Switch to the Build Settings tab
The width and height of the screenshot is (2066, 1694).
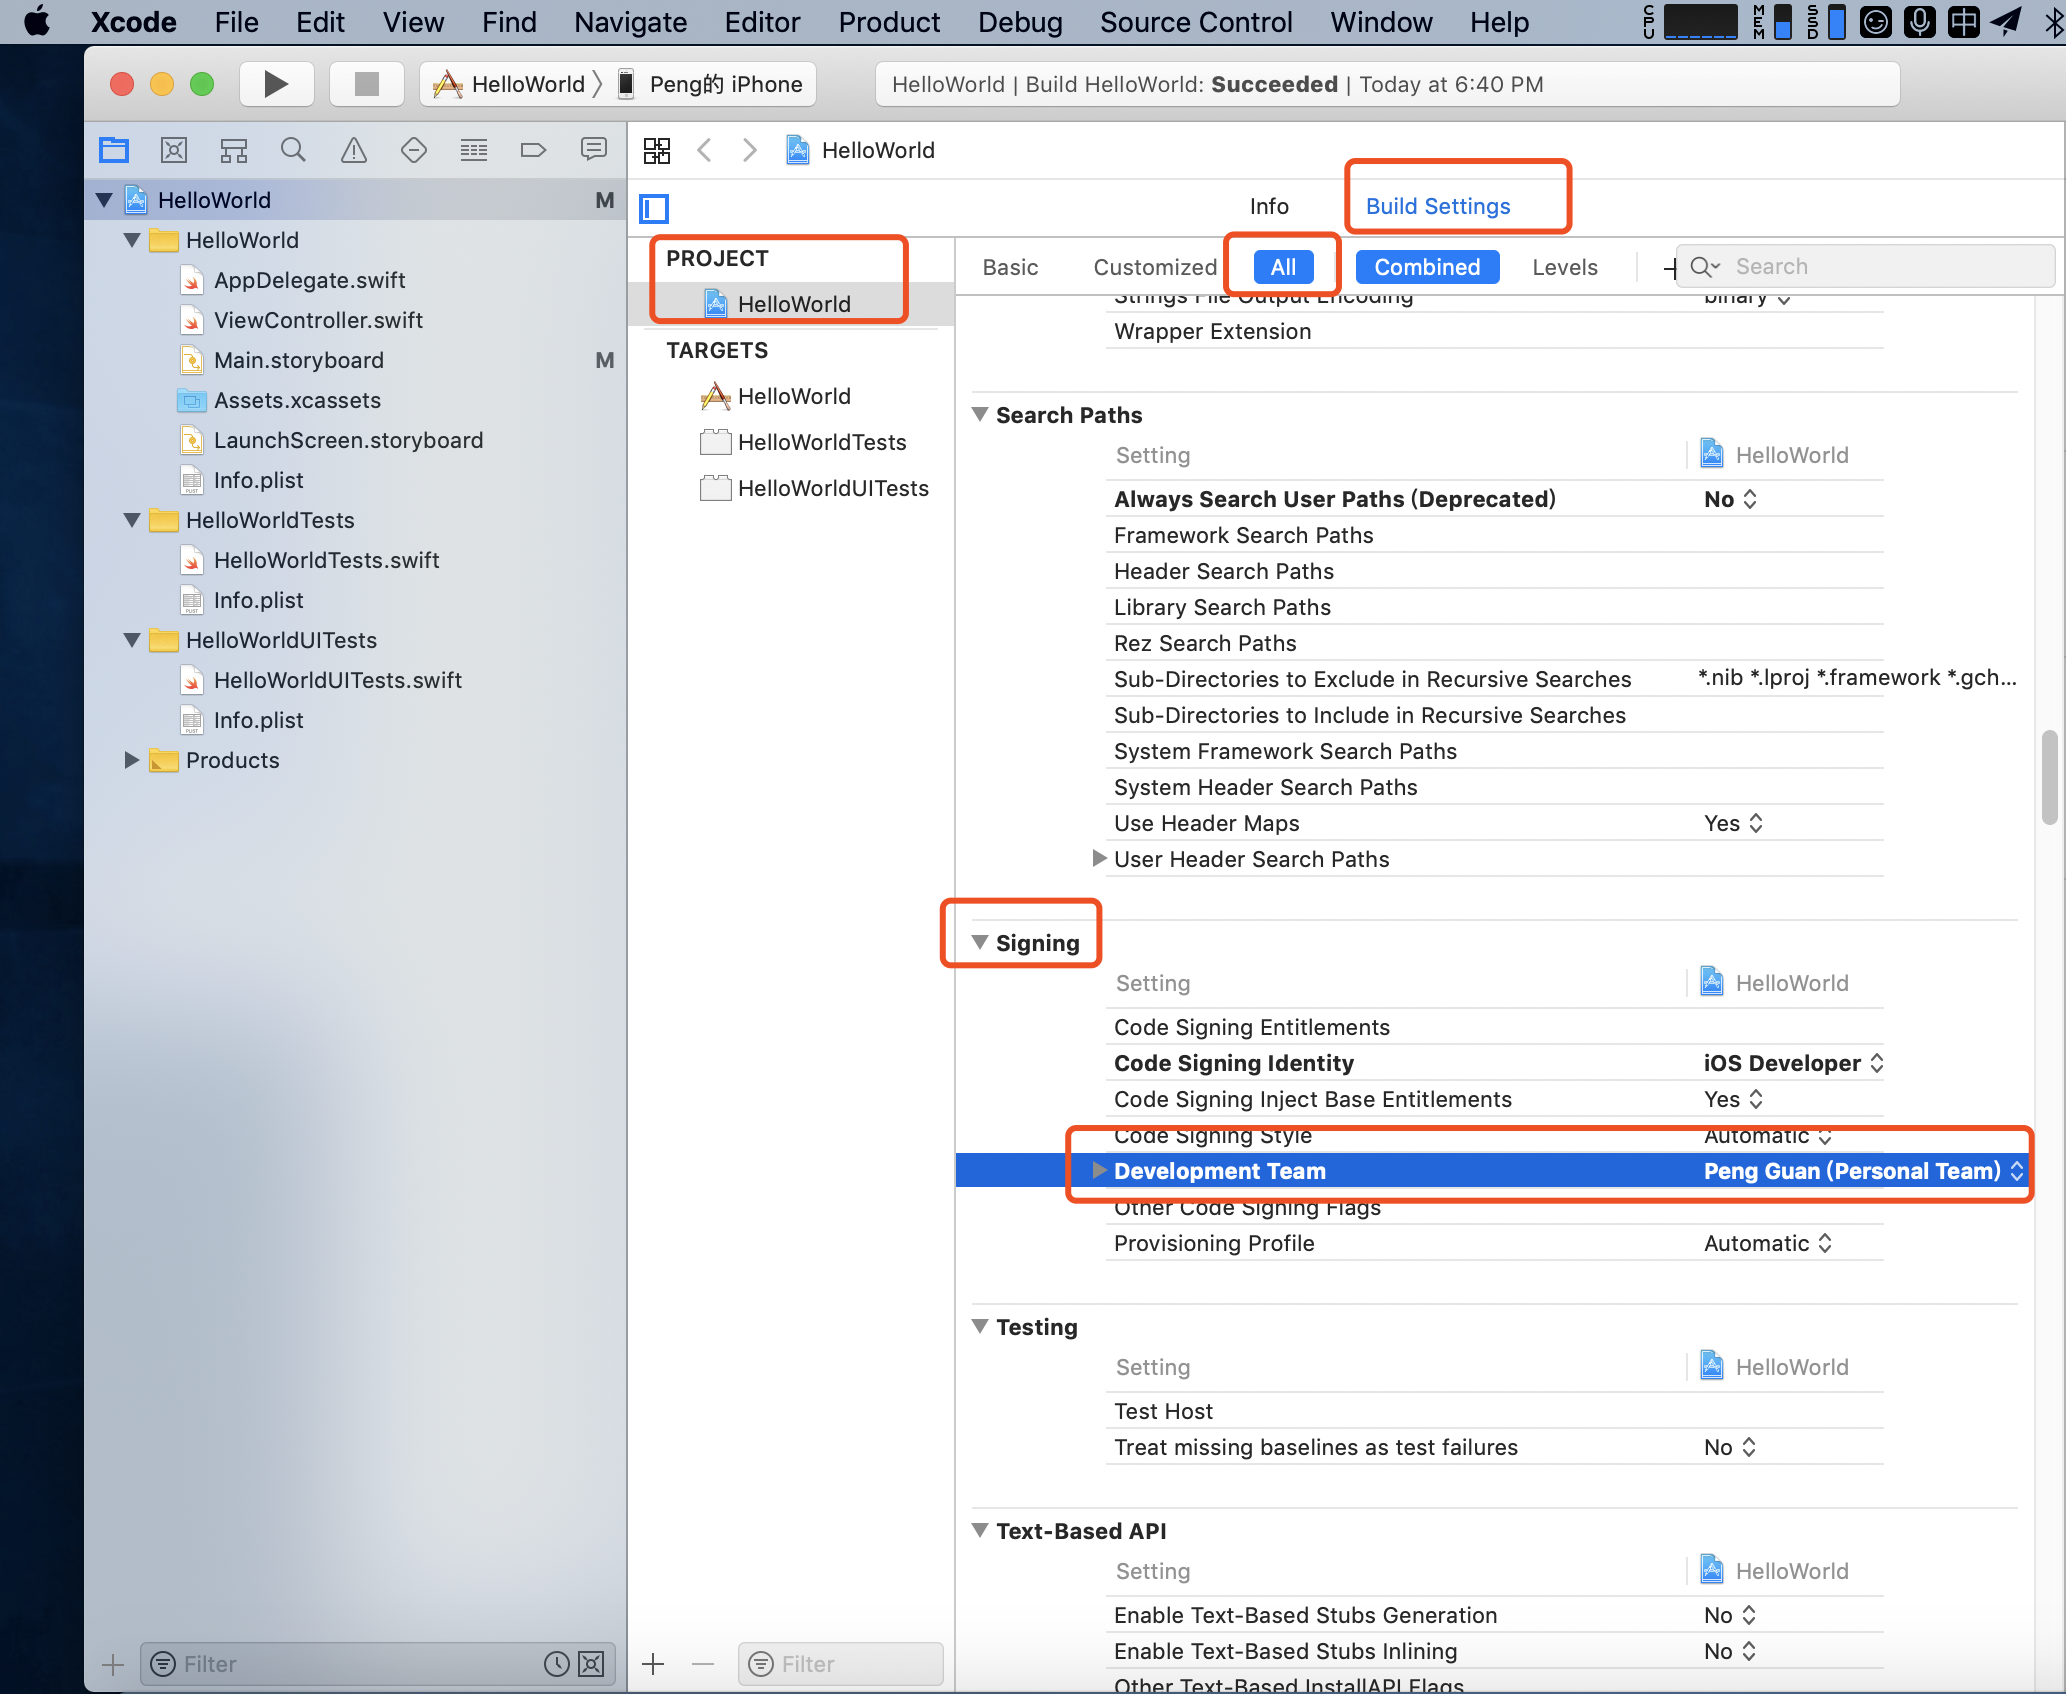click(x=1438, y=206)
